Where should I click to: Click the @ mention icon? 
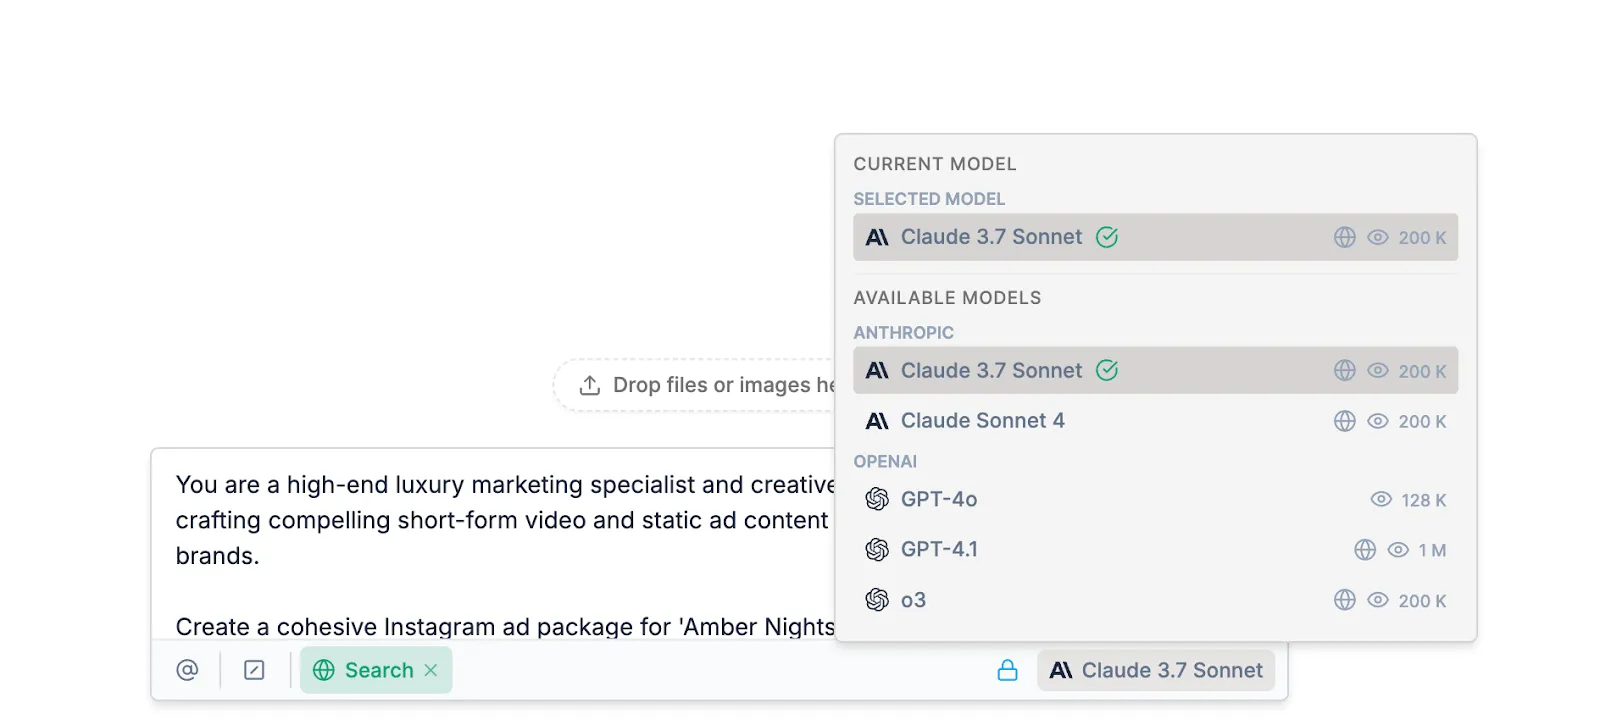click(x=187, y=670)
